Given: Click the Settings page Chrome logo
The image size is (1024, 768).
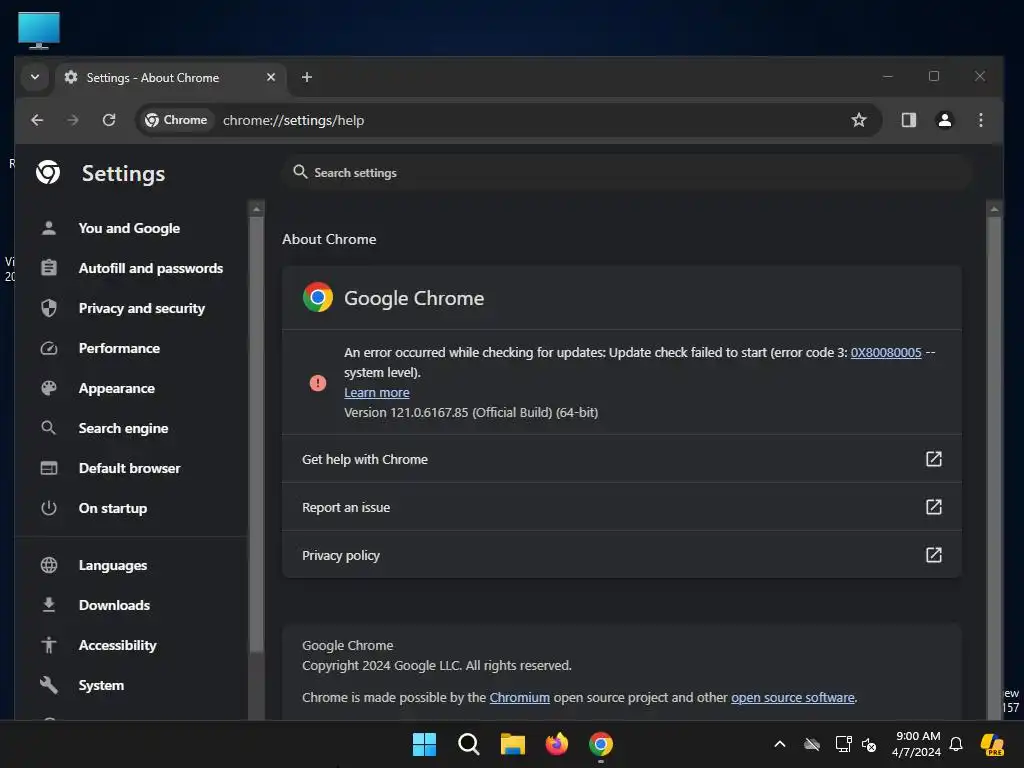Looking at the screenshot, I should pyautogui.click(x=48, y=172).
